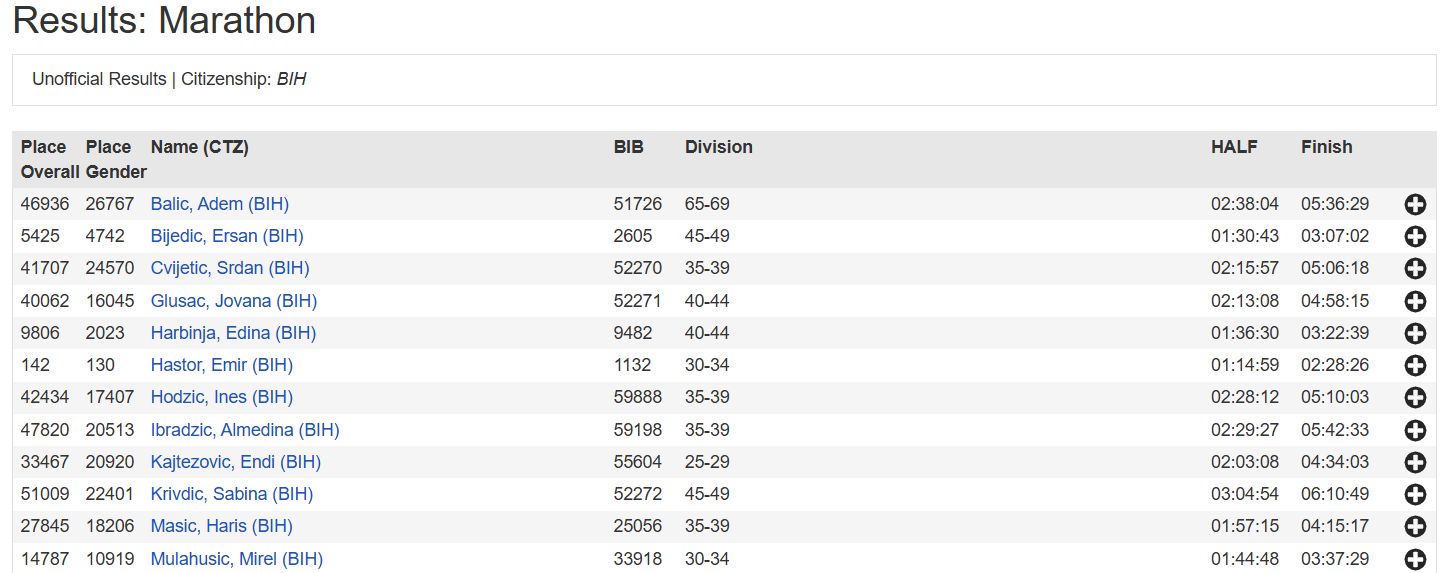Screen dimensions: 1441x573
Task: Click plus icon beside Harbinja, Edina result
Action: (1415, 333)
